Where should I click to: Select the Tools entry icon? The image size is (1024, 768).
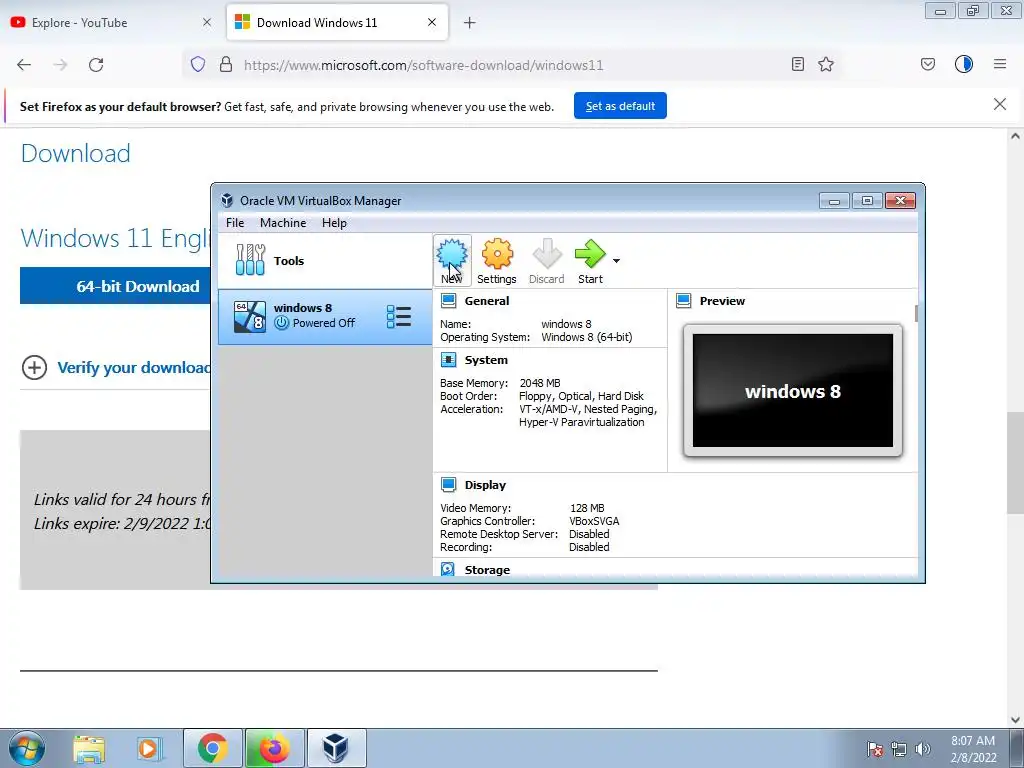coord(250,260)
